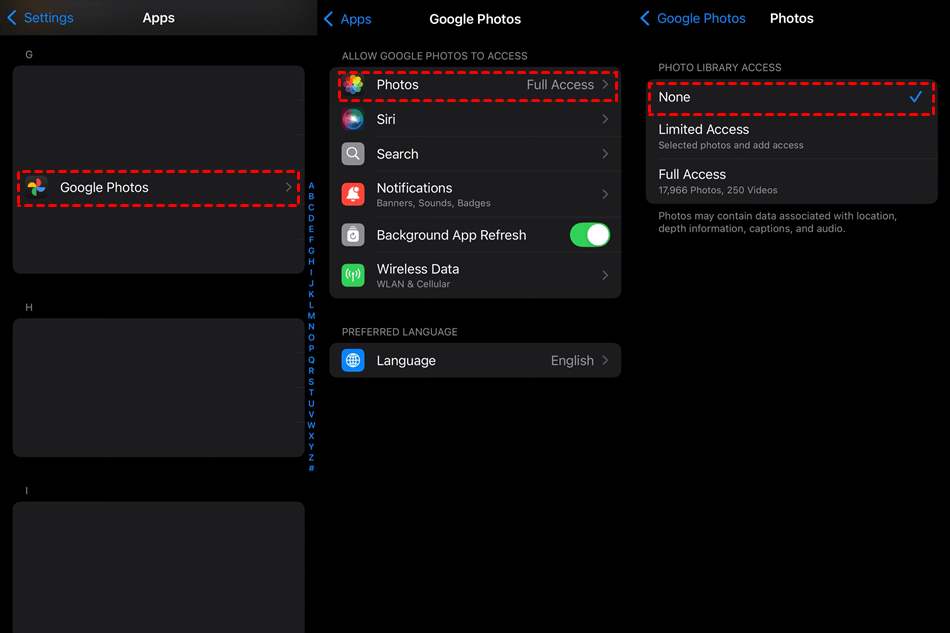This screenshot has height=633, width=950.
Task: Jump to letter A in index
Action: pos(311,186)
